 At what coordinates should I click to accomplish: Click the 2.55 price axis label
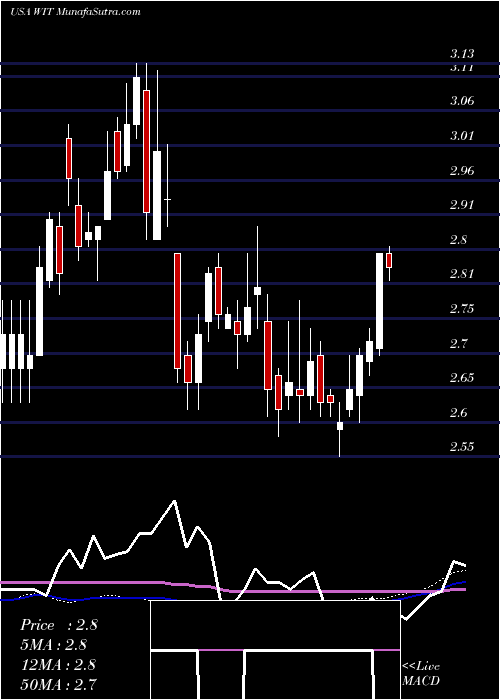[462, 447]
